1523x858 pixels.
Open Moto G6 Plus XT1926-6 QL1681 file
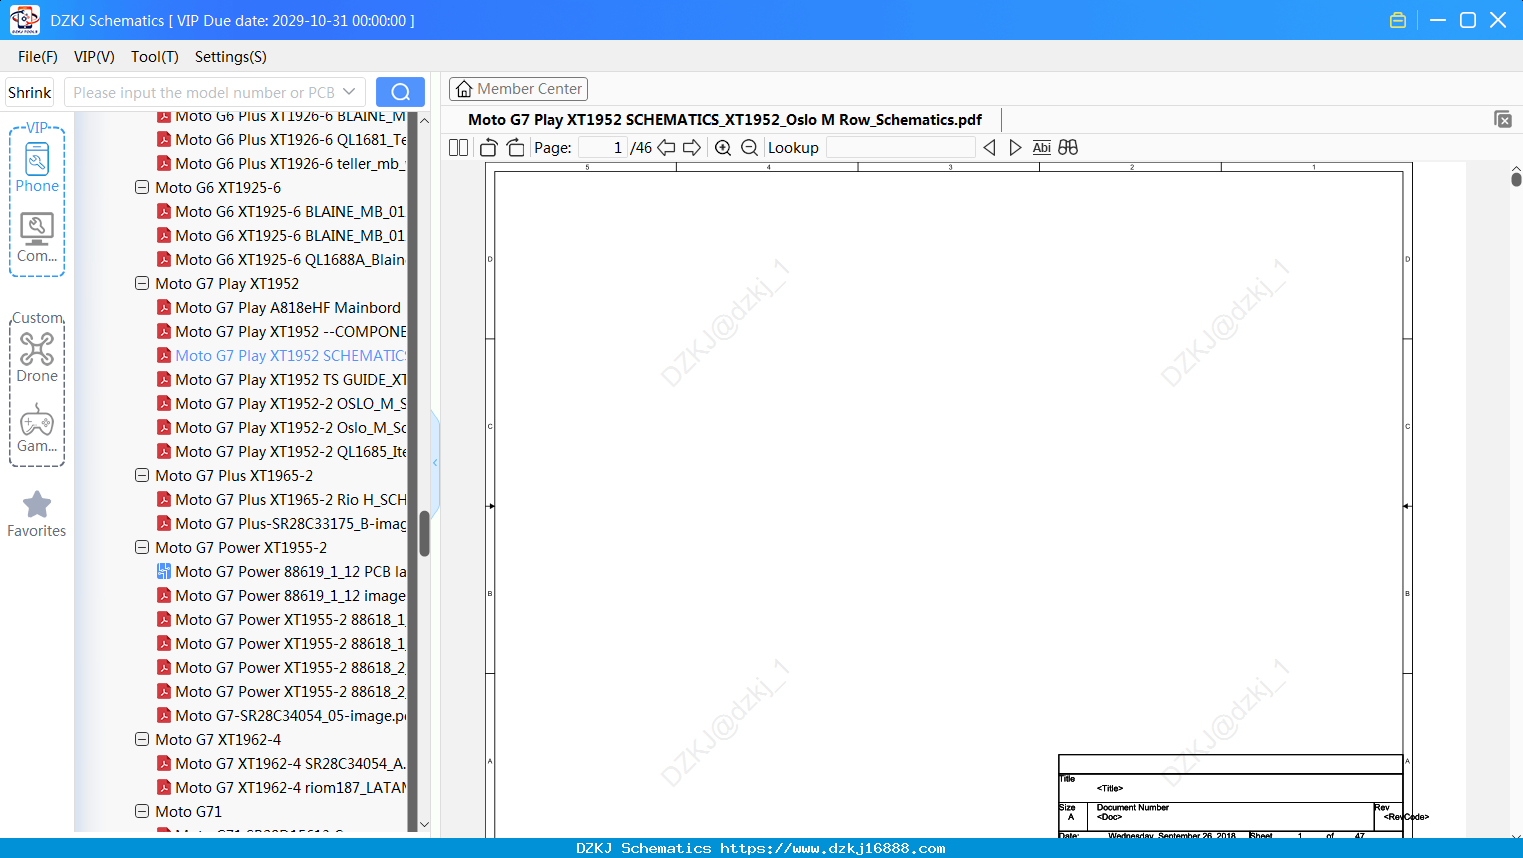point(281,139)
